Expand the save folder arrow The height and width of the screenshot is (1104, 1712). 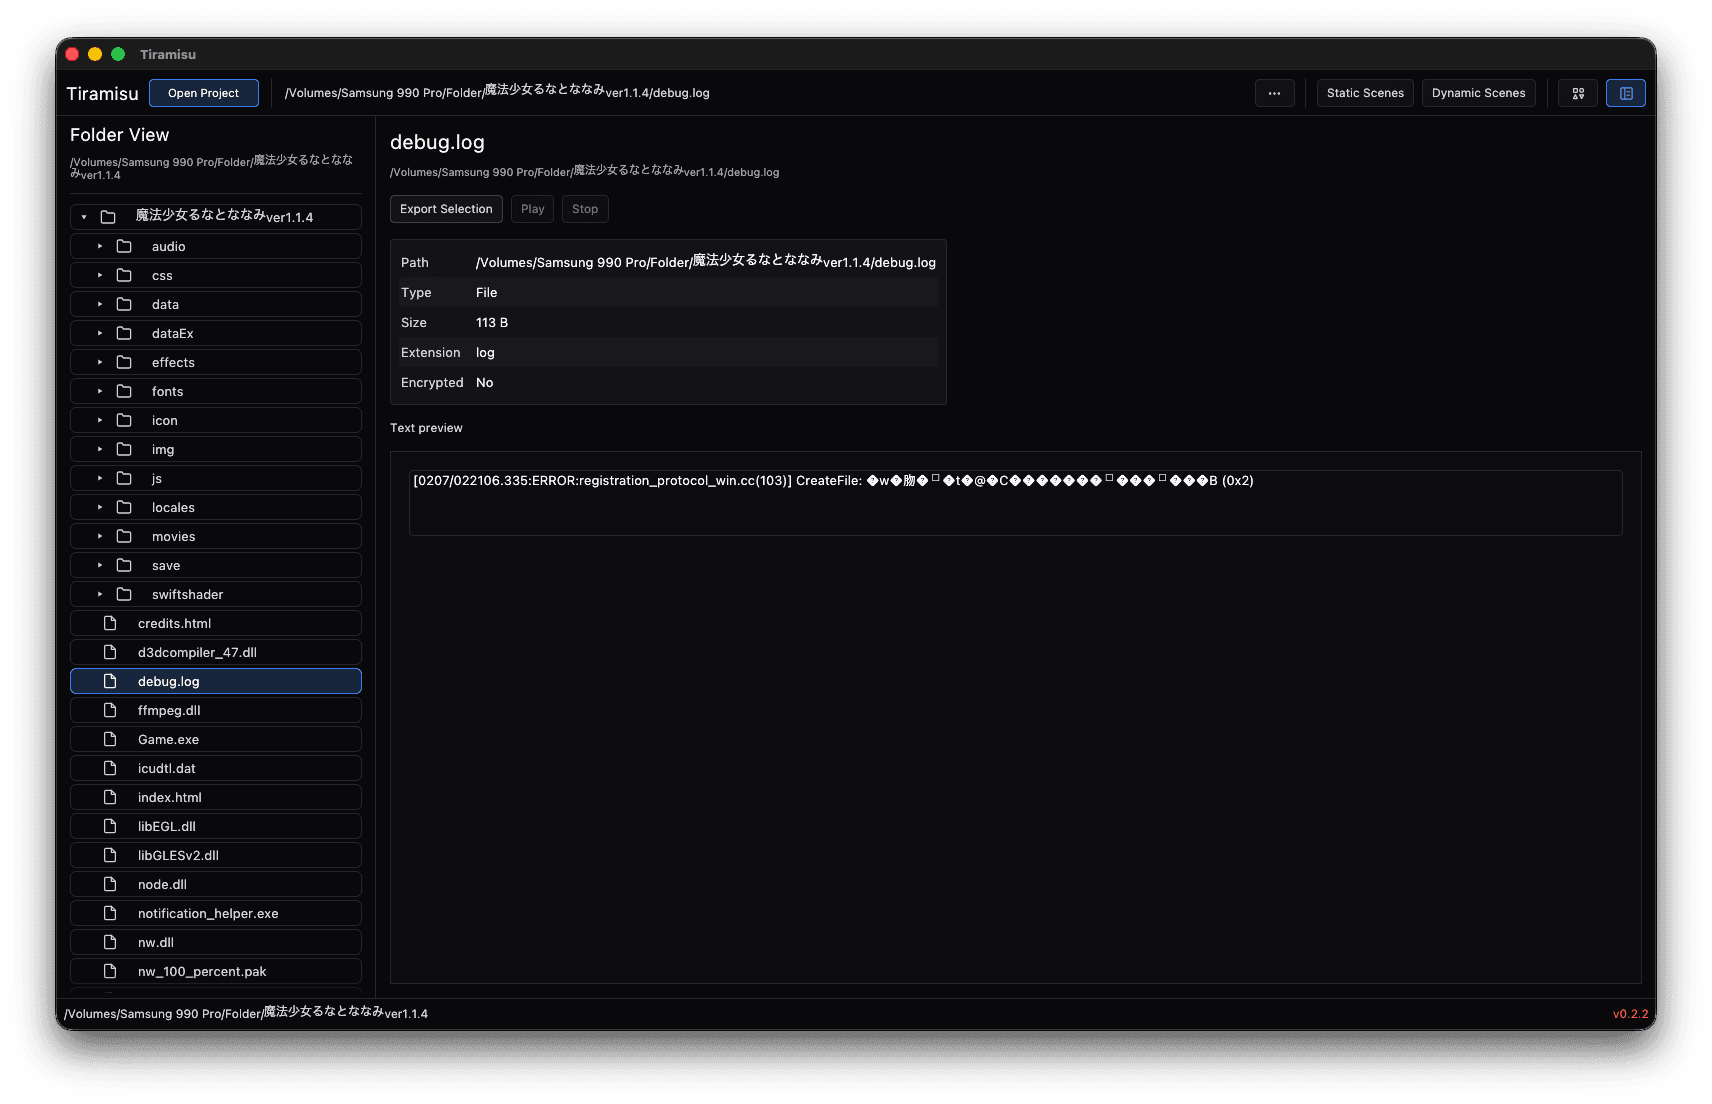(x=100, y=565)
